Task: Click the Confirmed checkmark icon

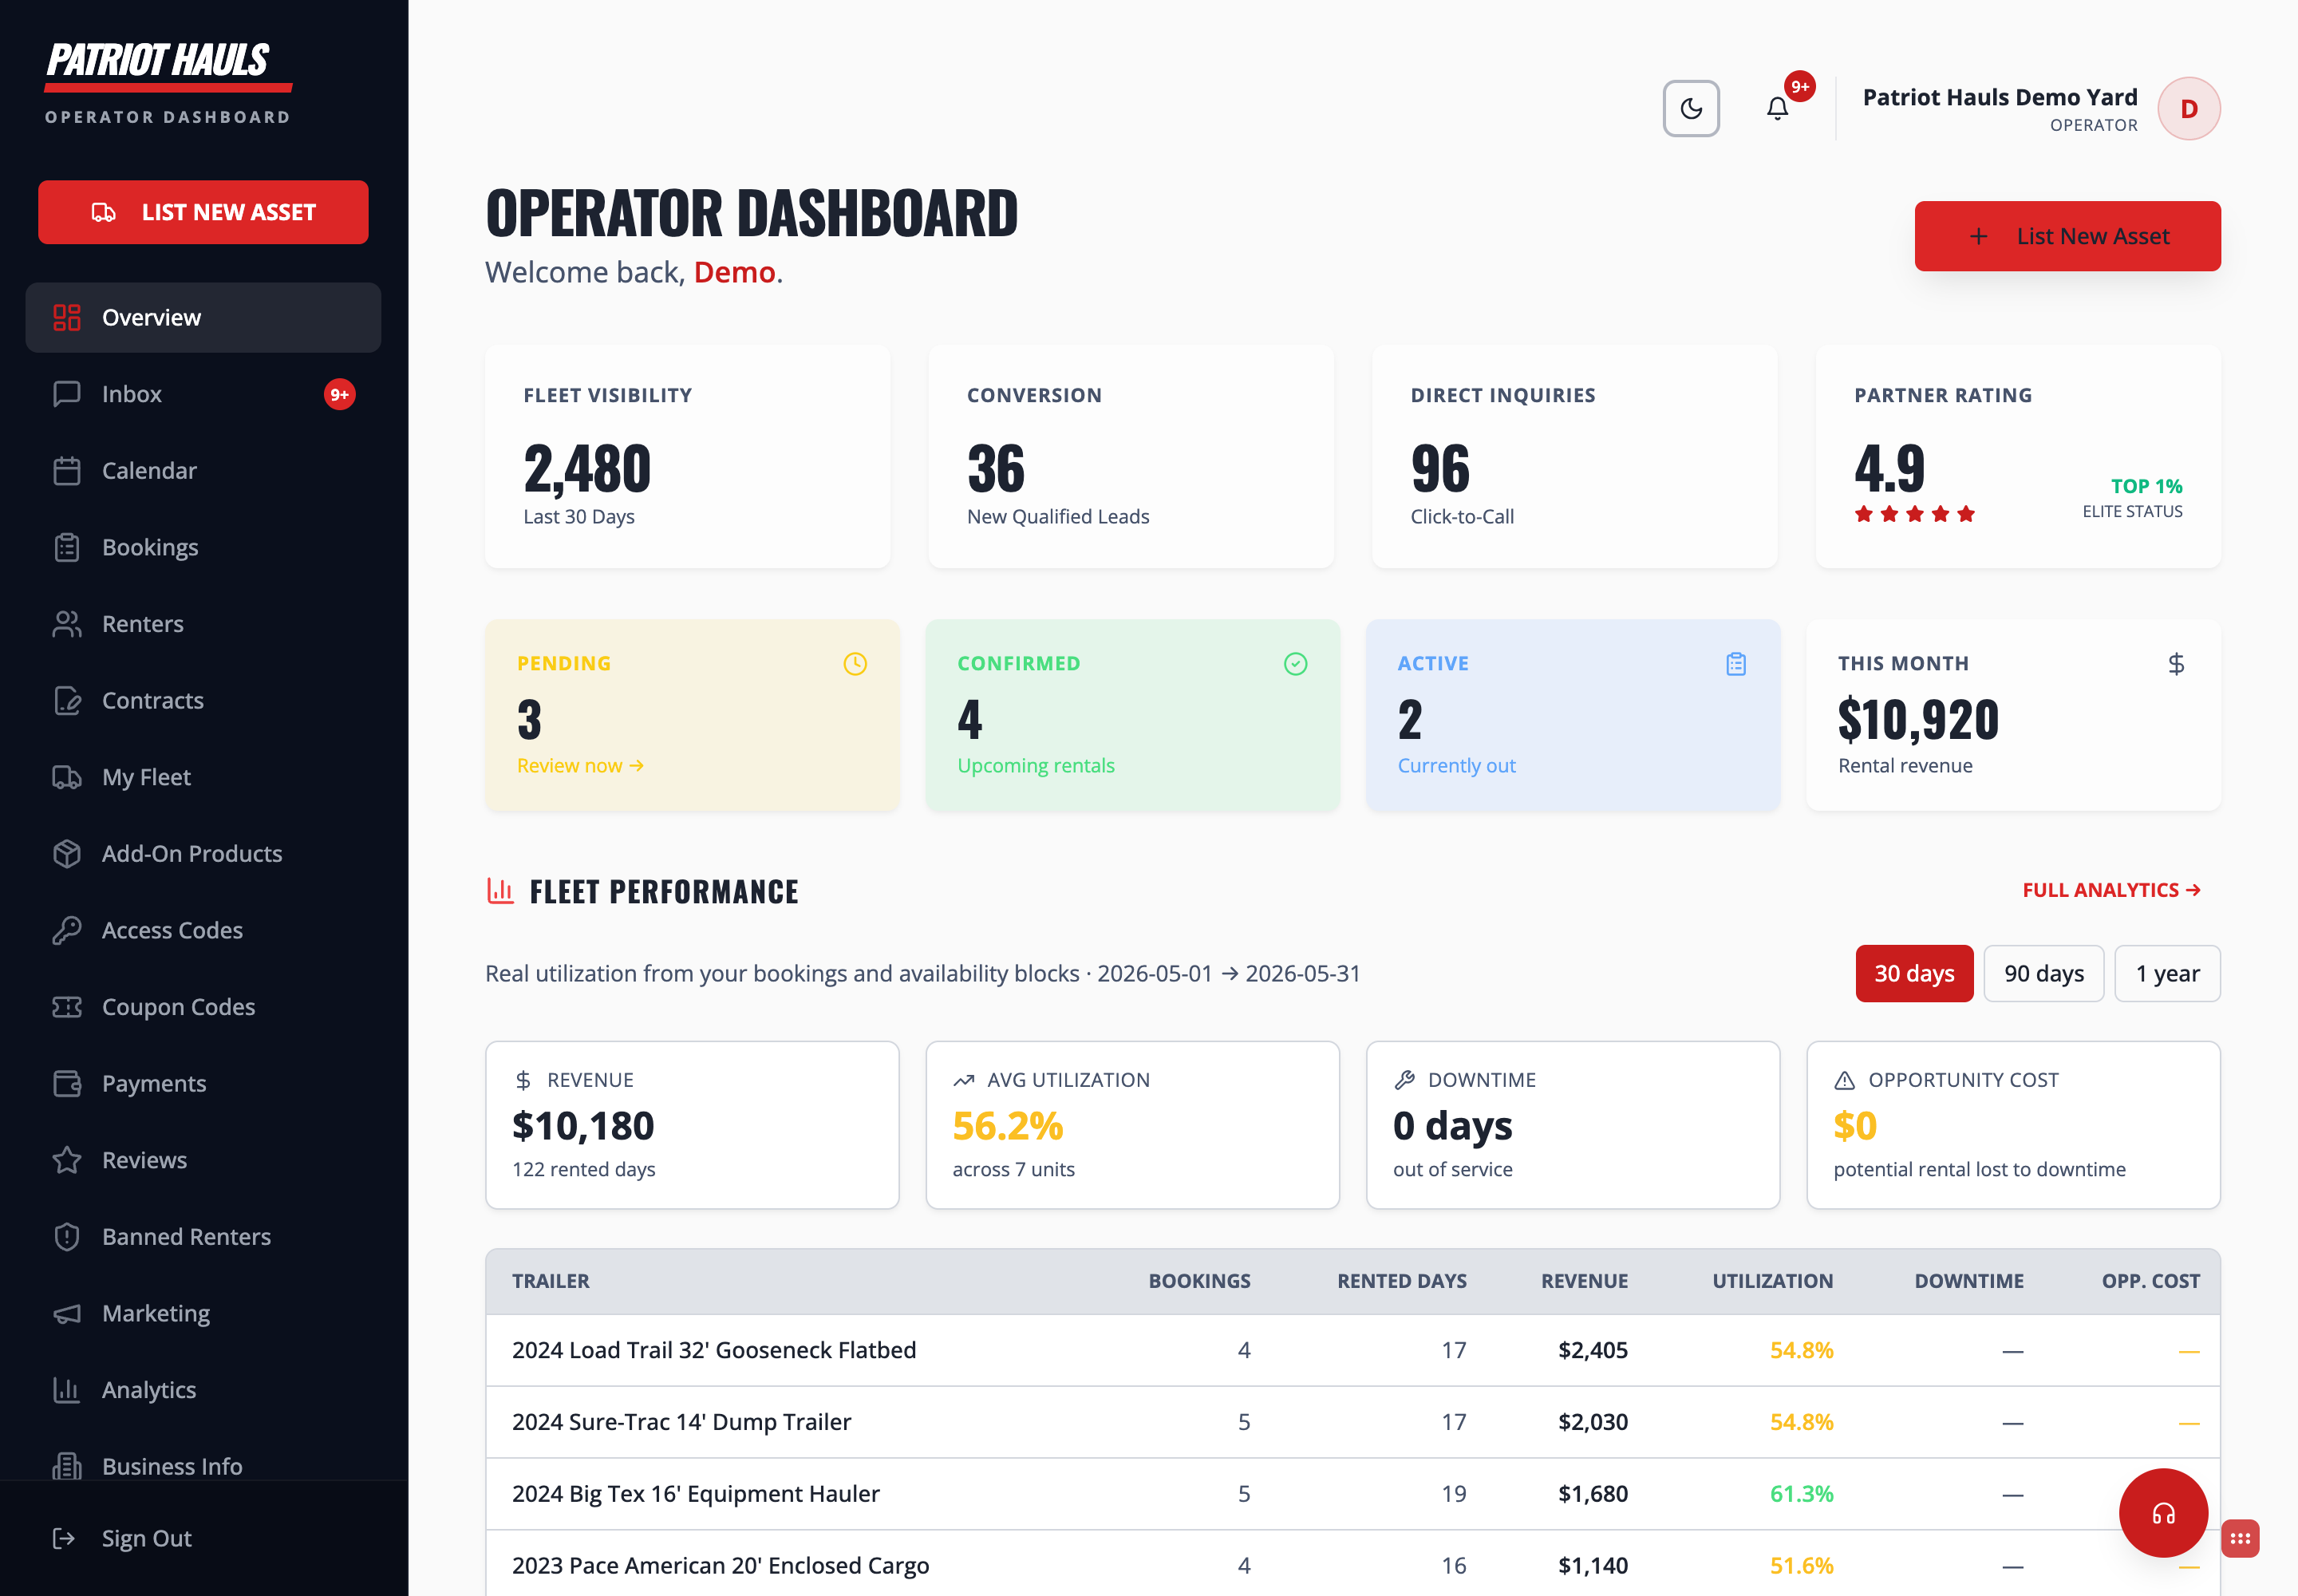Action: pyautogui.click(x=1295, y=664)
